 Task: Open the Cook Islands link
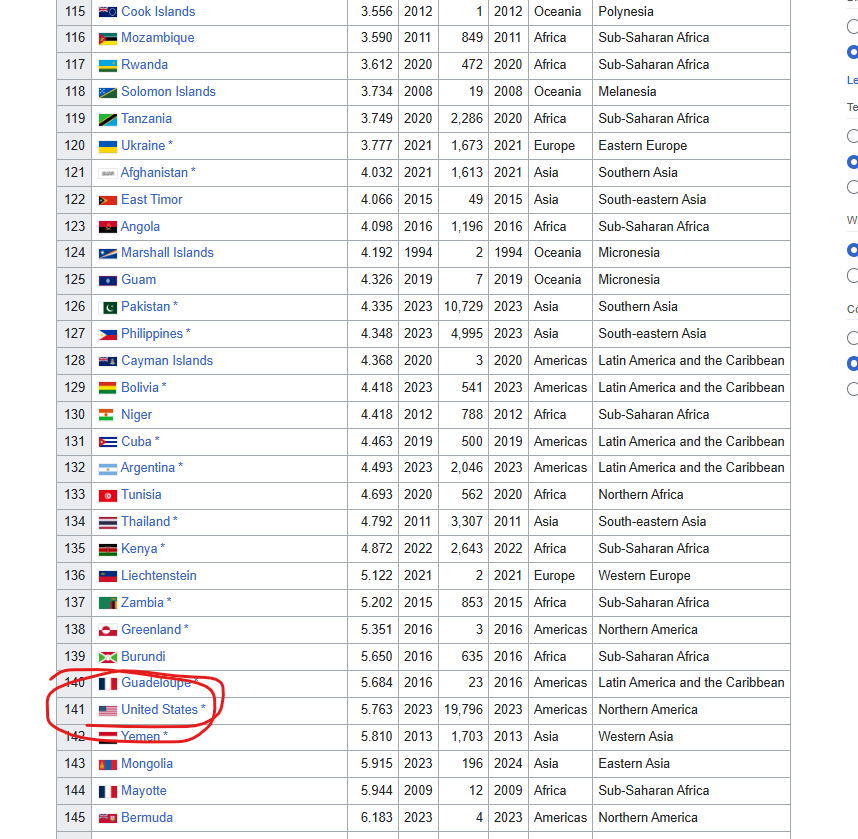pos(158,11)
